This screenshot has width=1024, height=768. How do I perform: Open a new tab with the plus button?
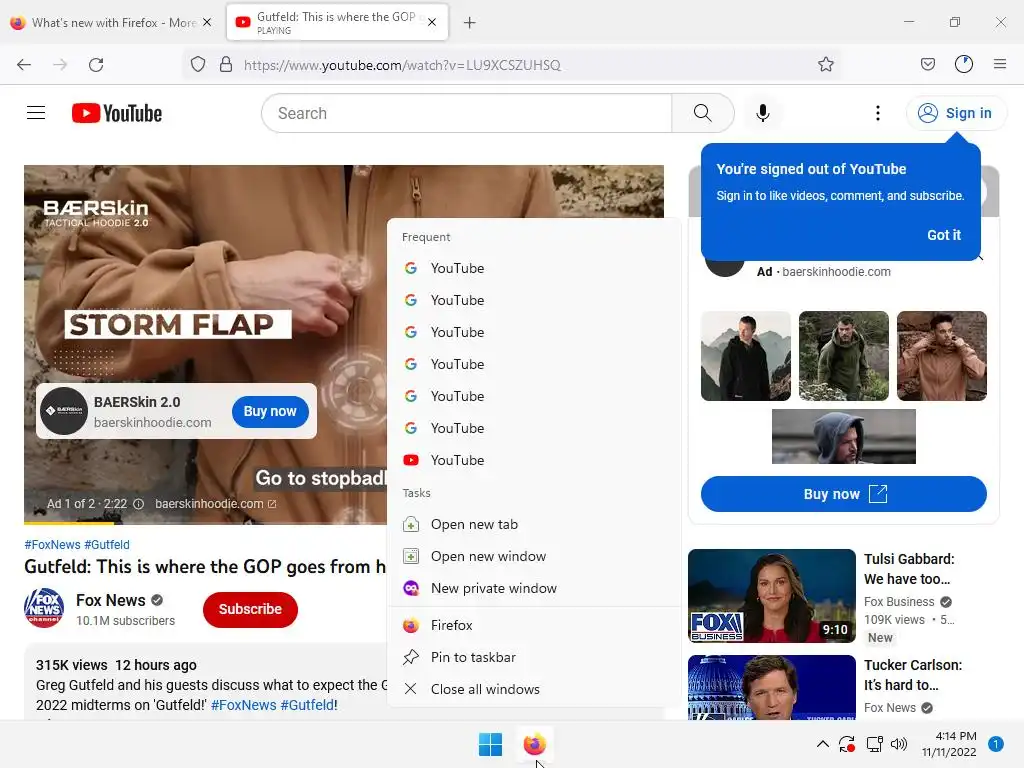tap(470, 23)
